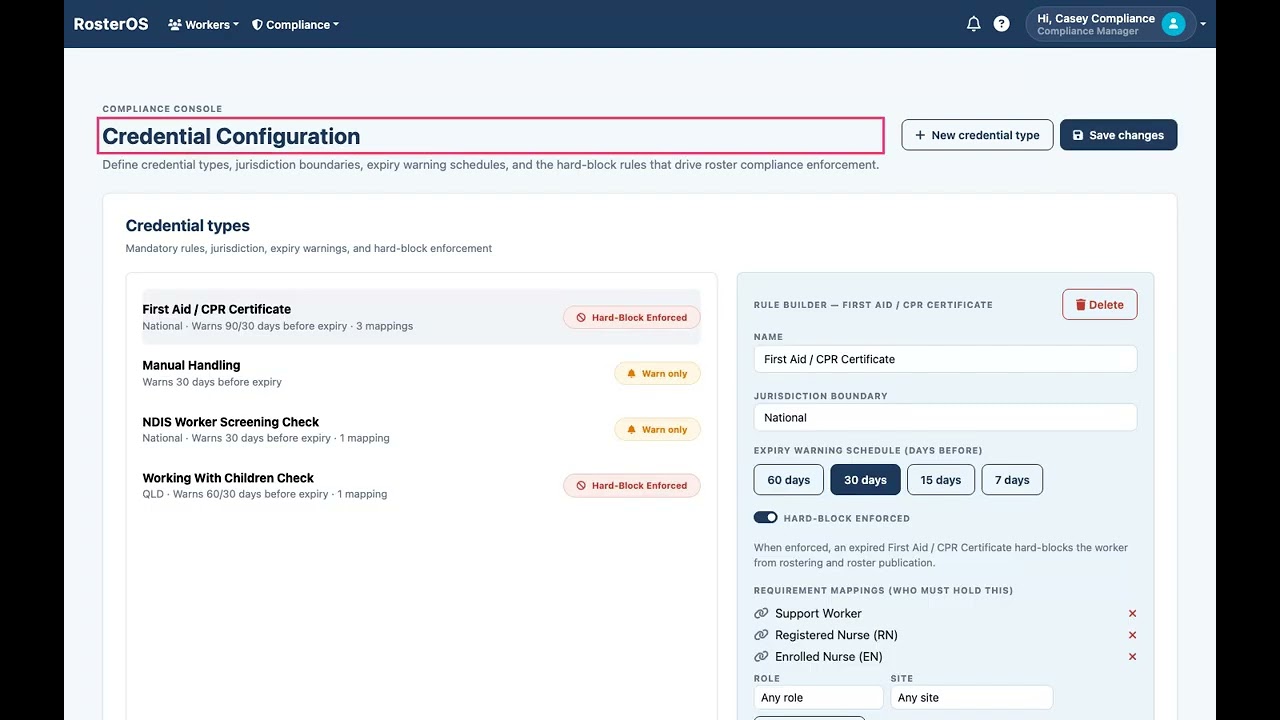Viewport: 1280px width, 720px height.
Task: Click Warn only badge on NDIS row
Action: [657, 429]
